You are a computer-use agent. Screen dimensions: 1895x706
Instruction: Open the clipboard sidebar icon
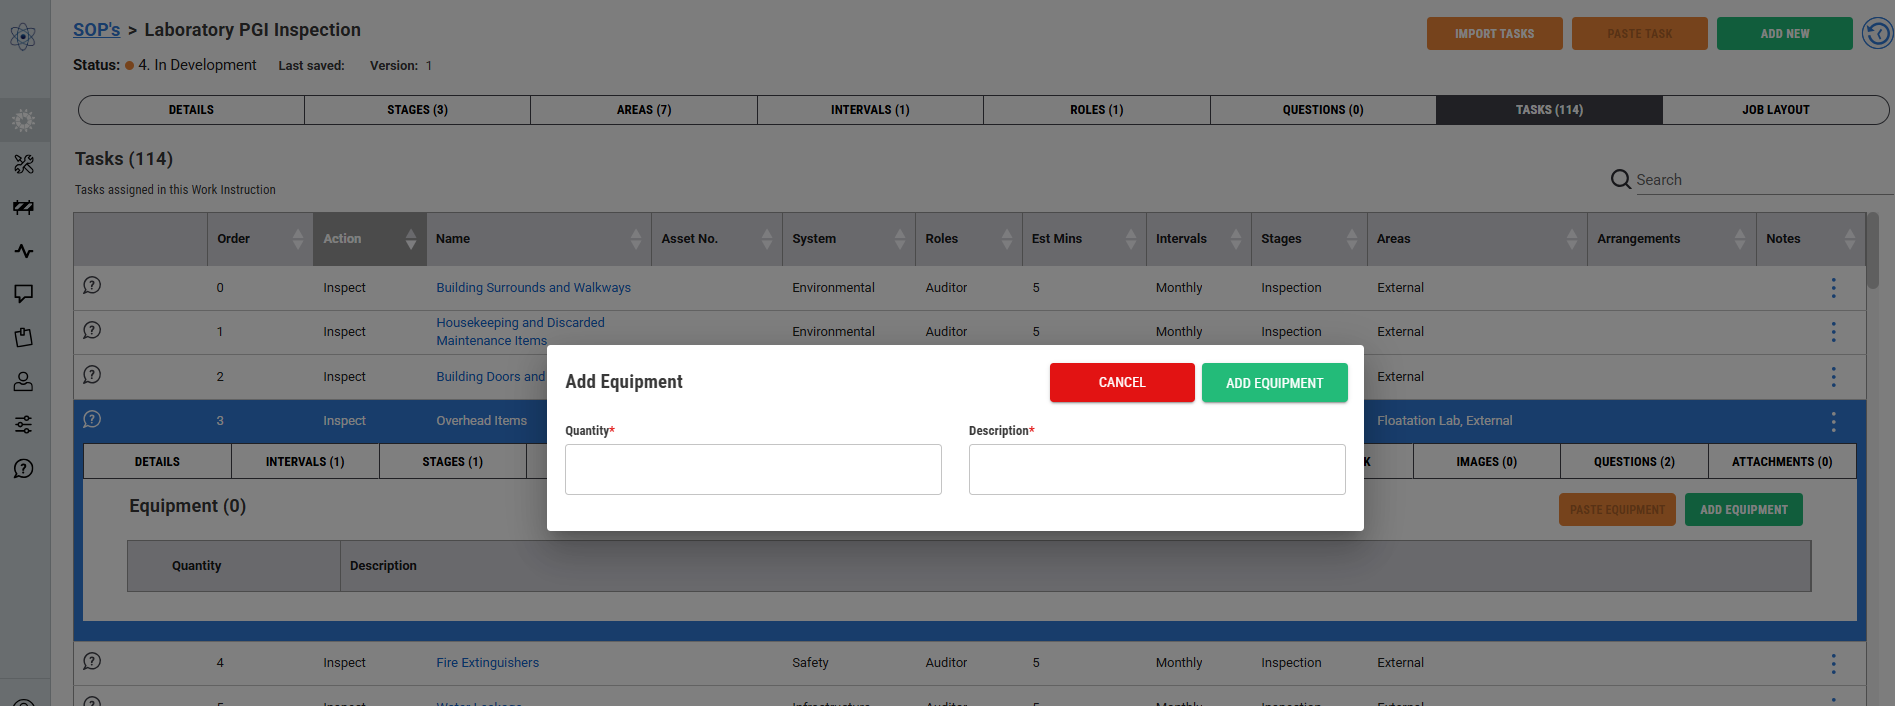23,338
